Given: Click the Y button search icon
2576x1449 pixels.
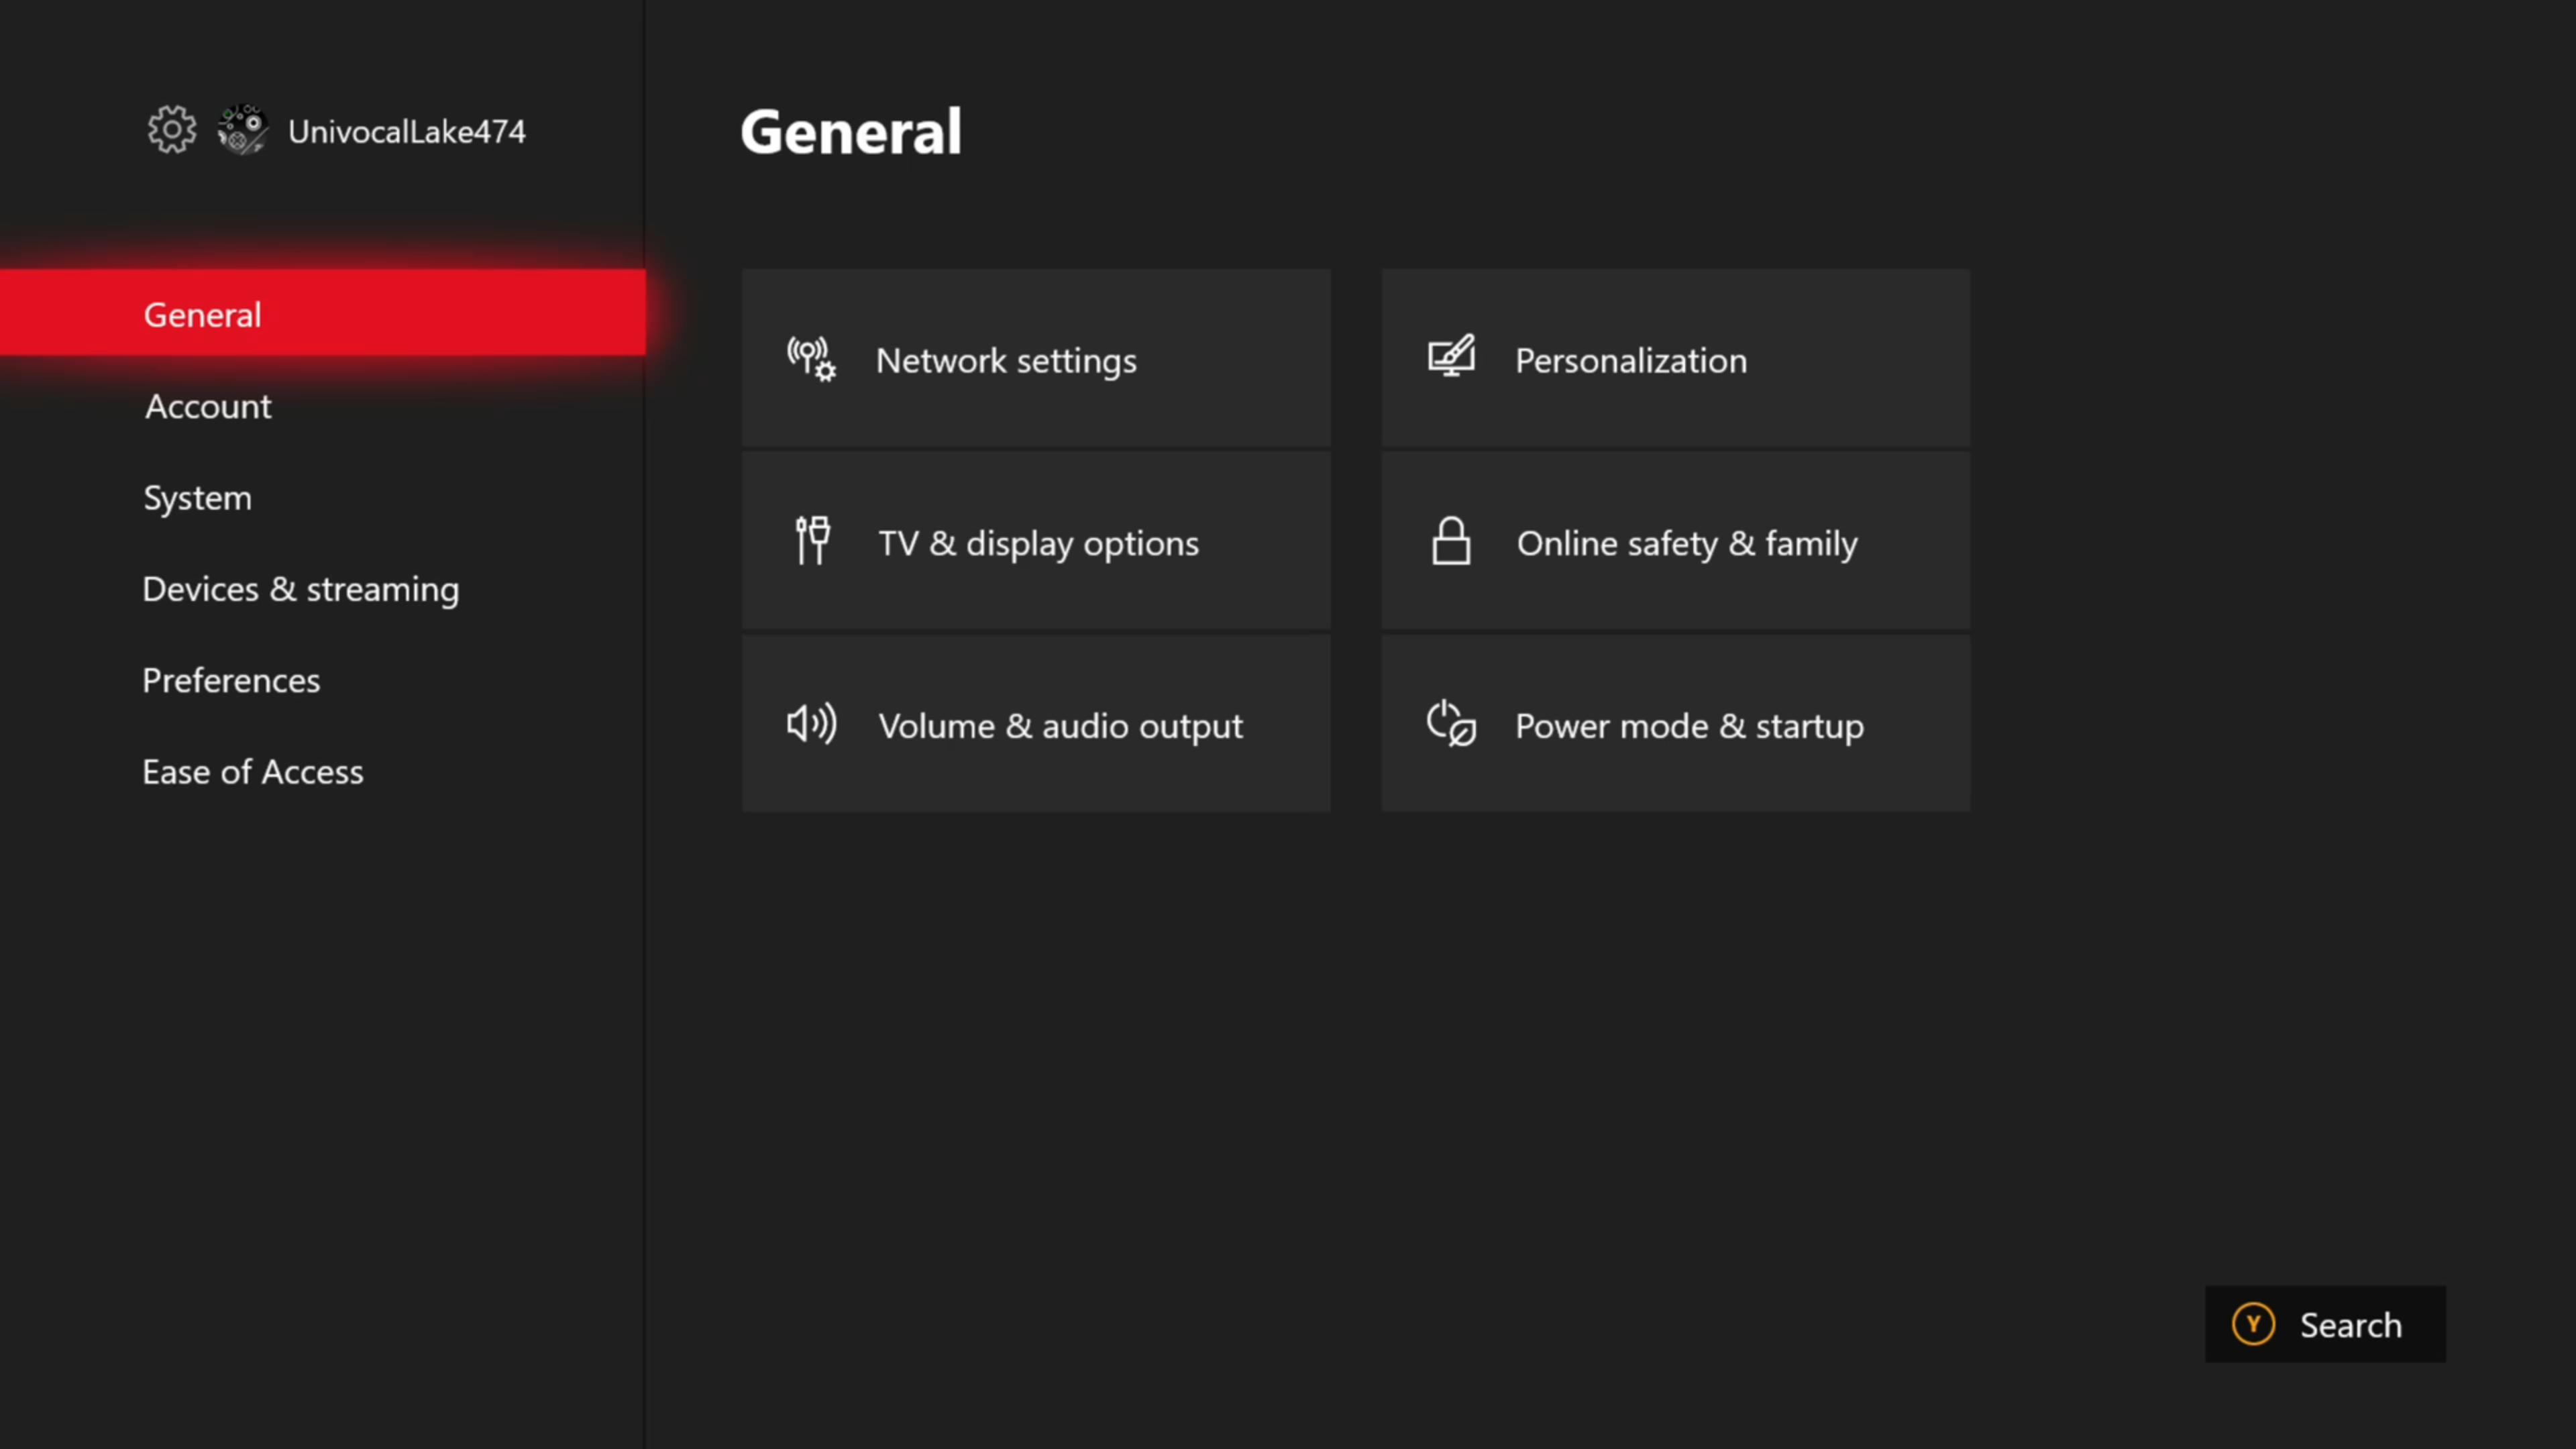Looking at the screenshot, I should tap(2255, 1324).
